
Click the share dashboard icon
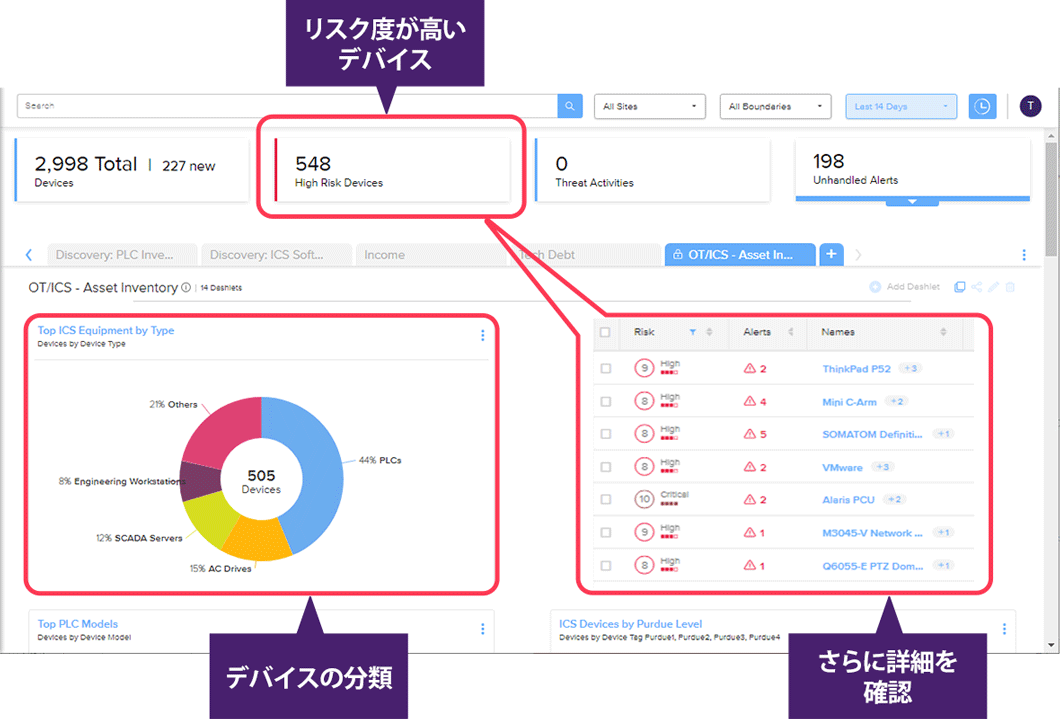(976, 287)
